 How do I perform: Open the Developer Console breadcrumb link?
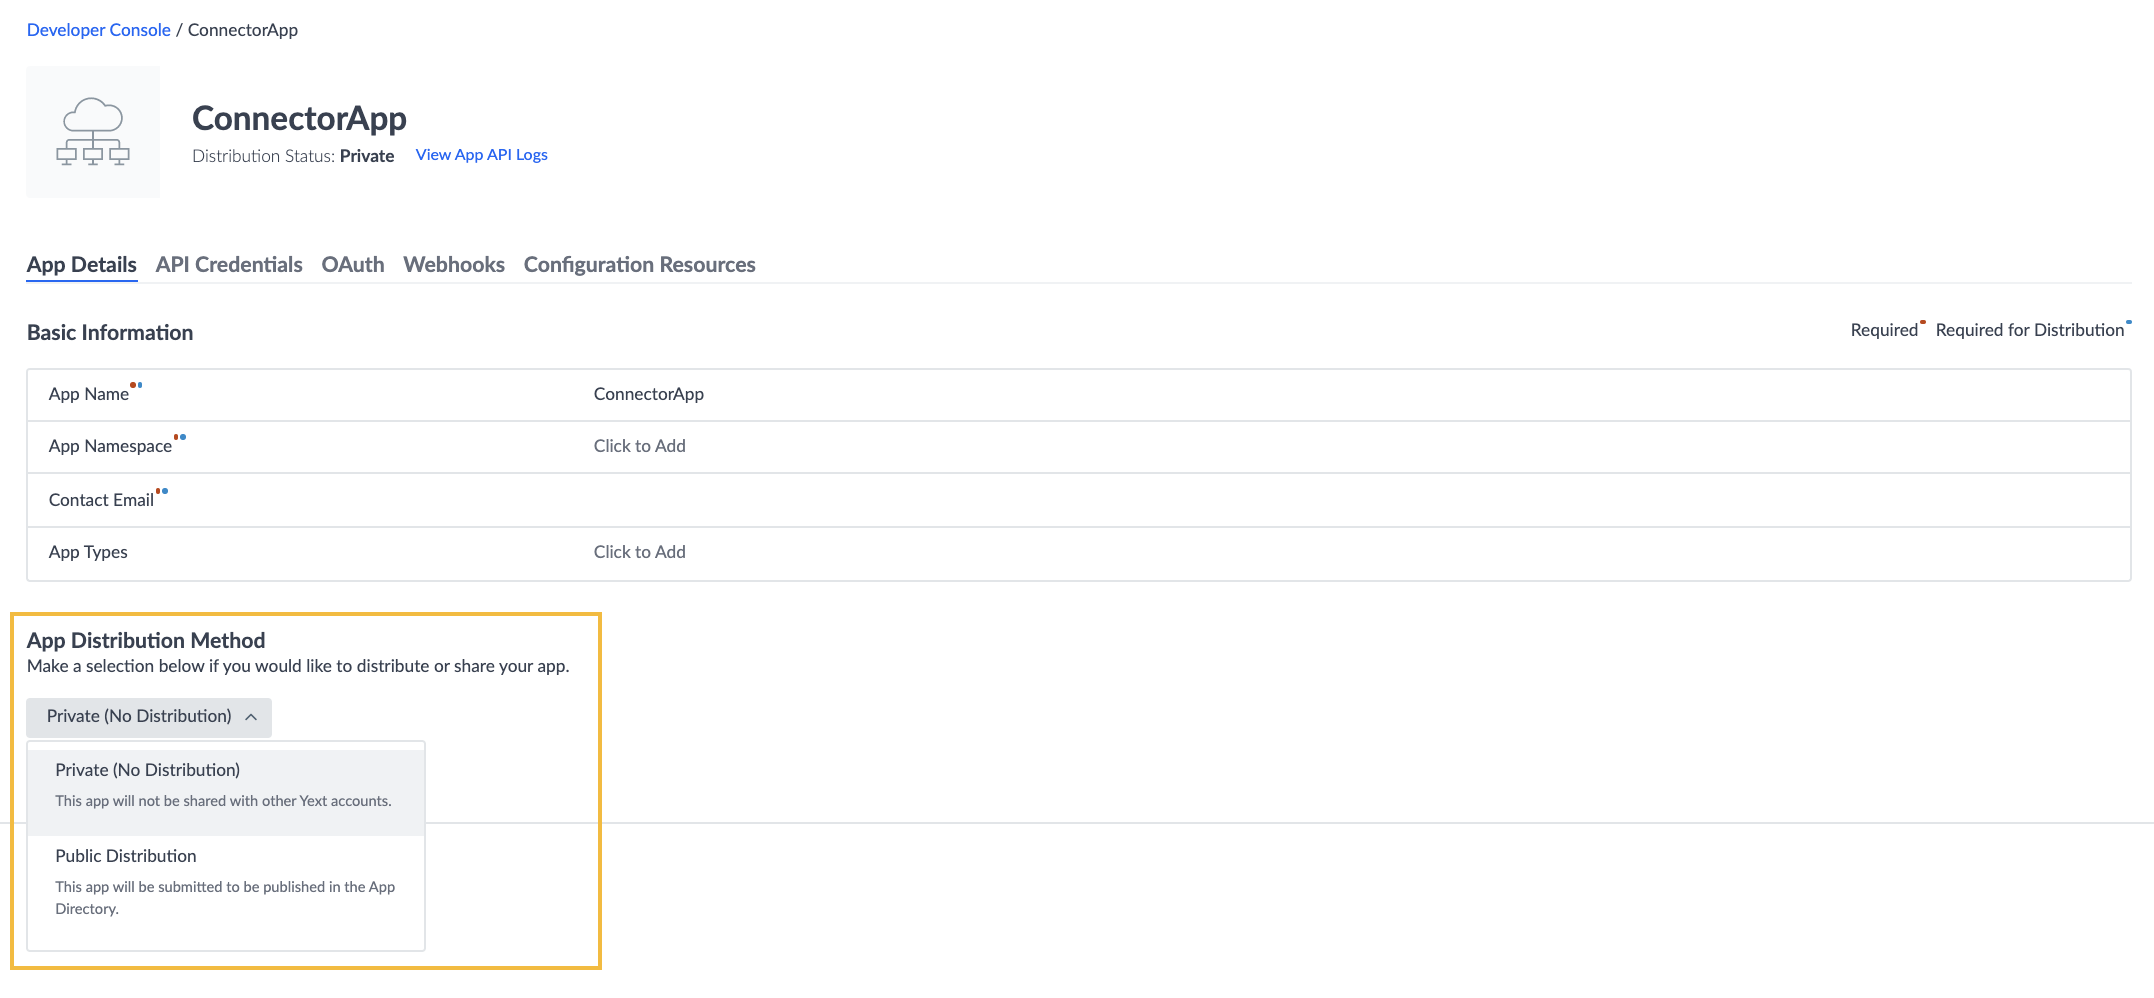pyautogui.click(x=99, y=30)
